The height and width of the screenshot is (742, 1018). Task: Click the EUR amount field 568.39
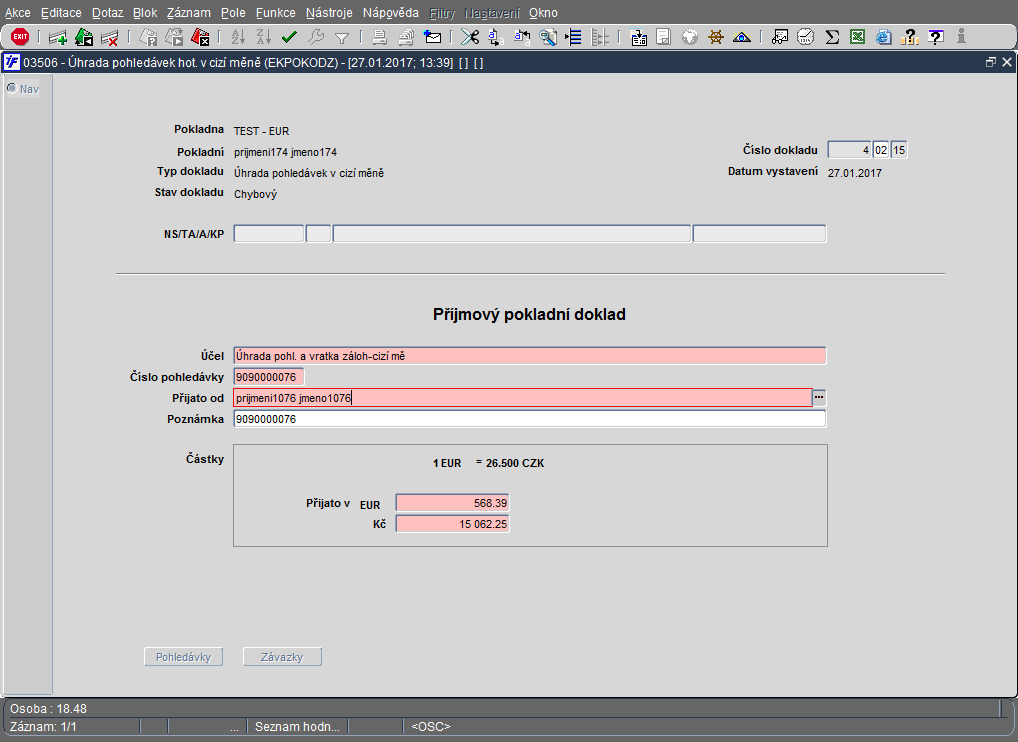tap(453, 503)
